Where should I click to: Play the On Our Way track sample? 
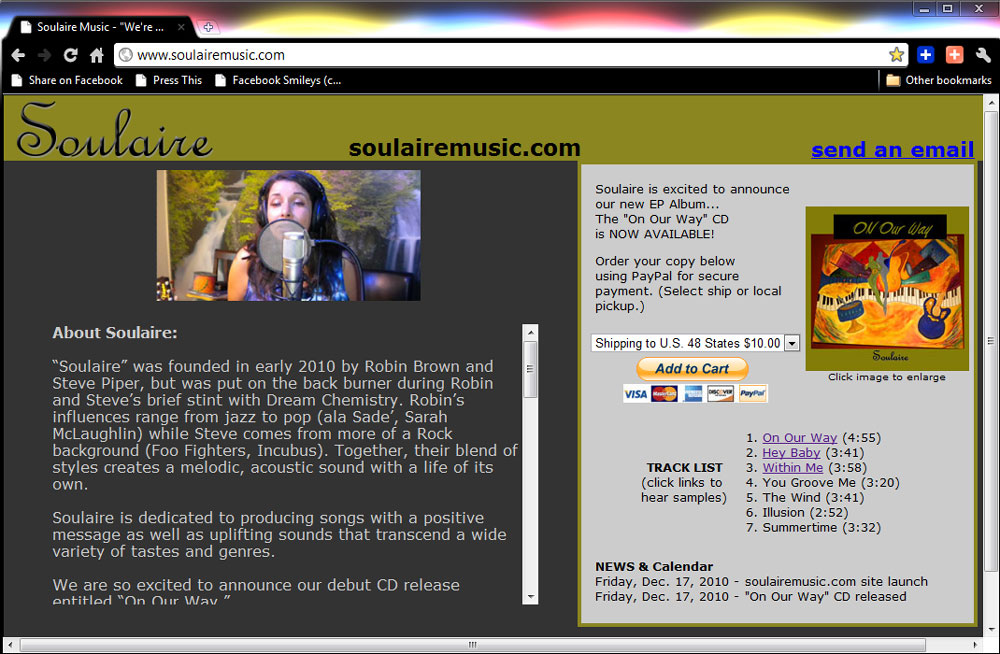click(x=799, y=438)
